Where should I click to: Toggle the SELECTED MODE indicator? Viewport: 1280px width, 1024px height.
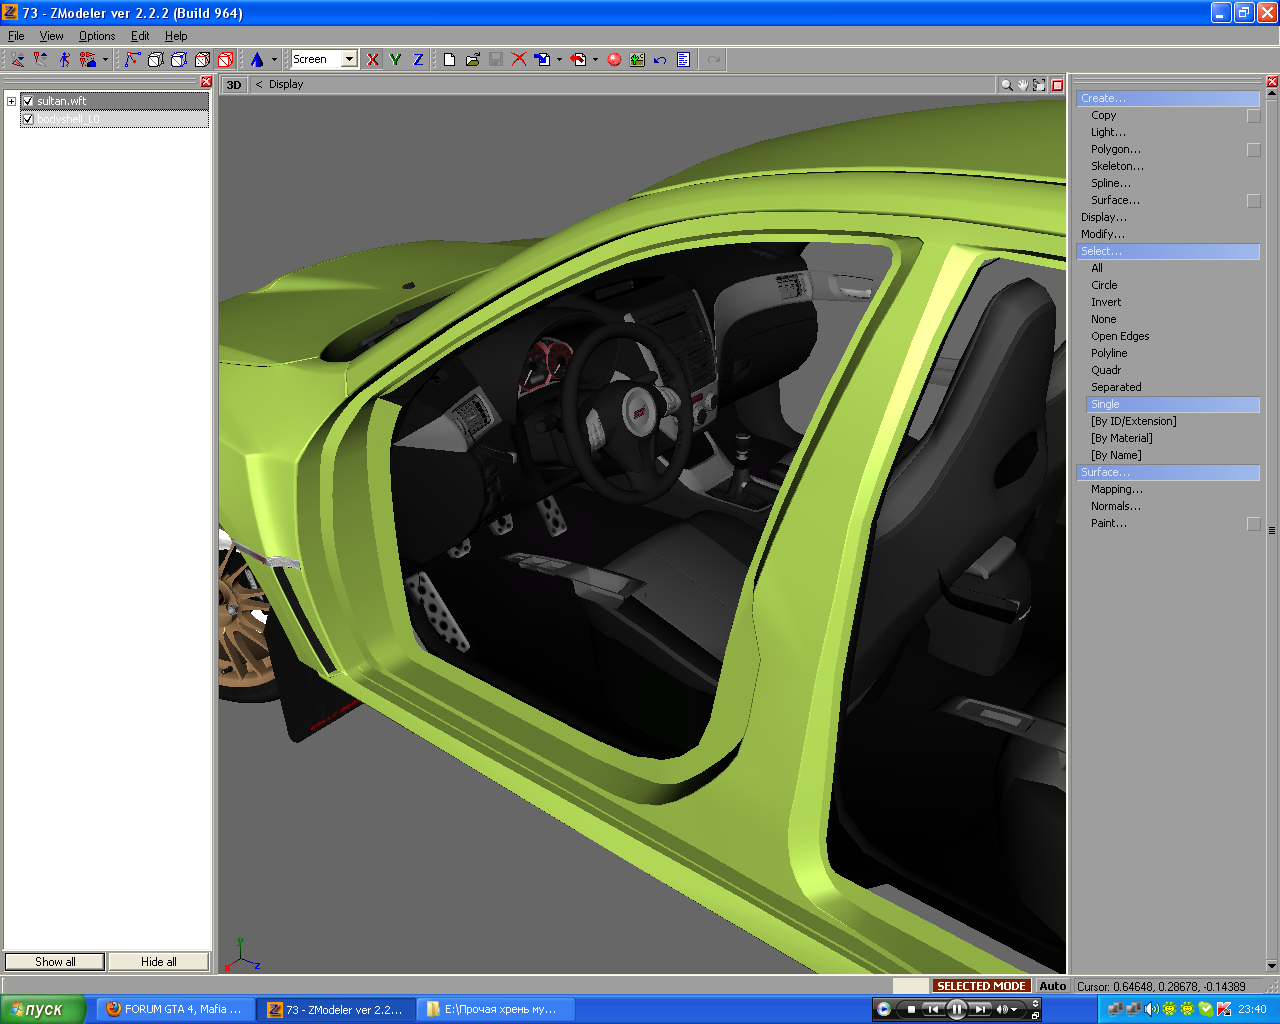click(980, 986)
